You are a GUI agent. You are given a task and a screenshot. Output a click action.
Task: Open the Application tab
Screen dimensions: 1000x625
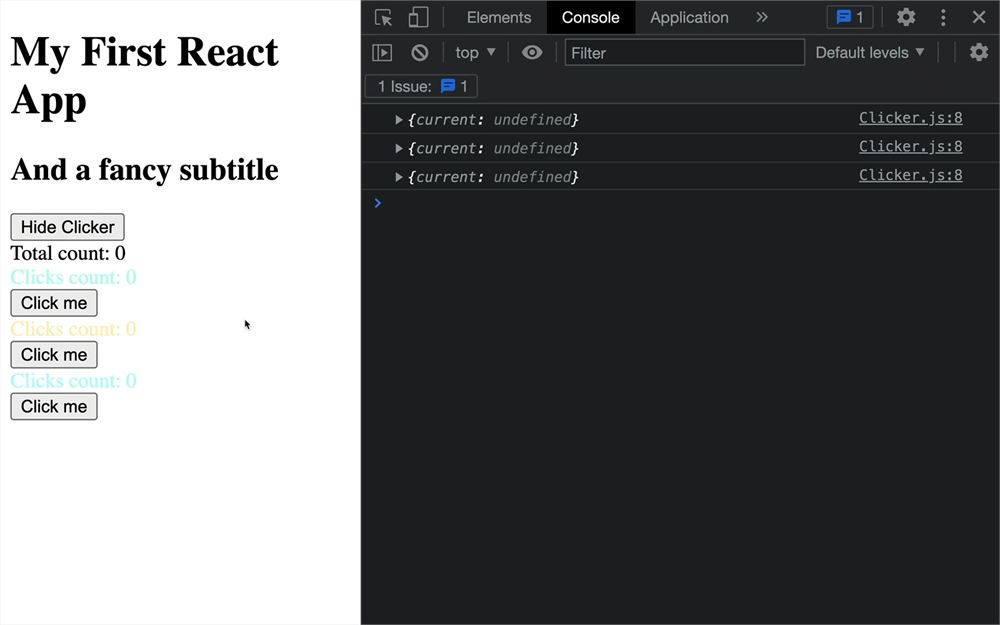coord(689,17)
